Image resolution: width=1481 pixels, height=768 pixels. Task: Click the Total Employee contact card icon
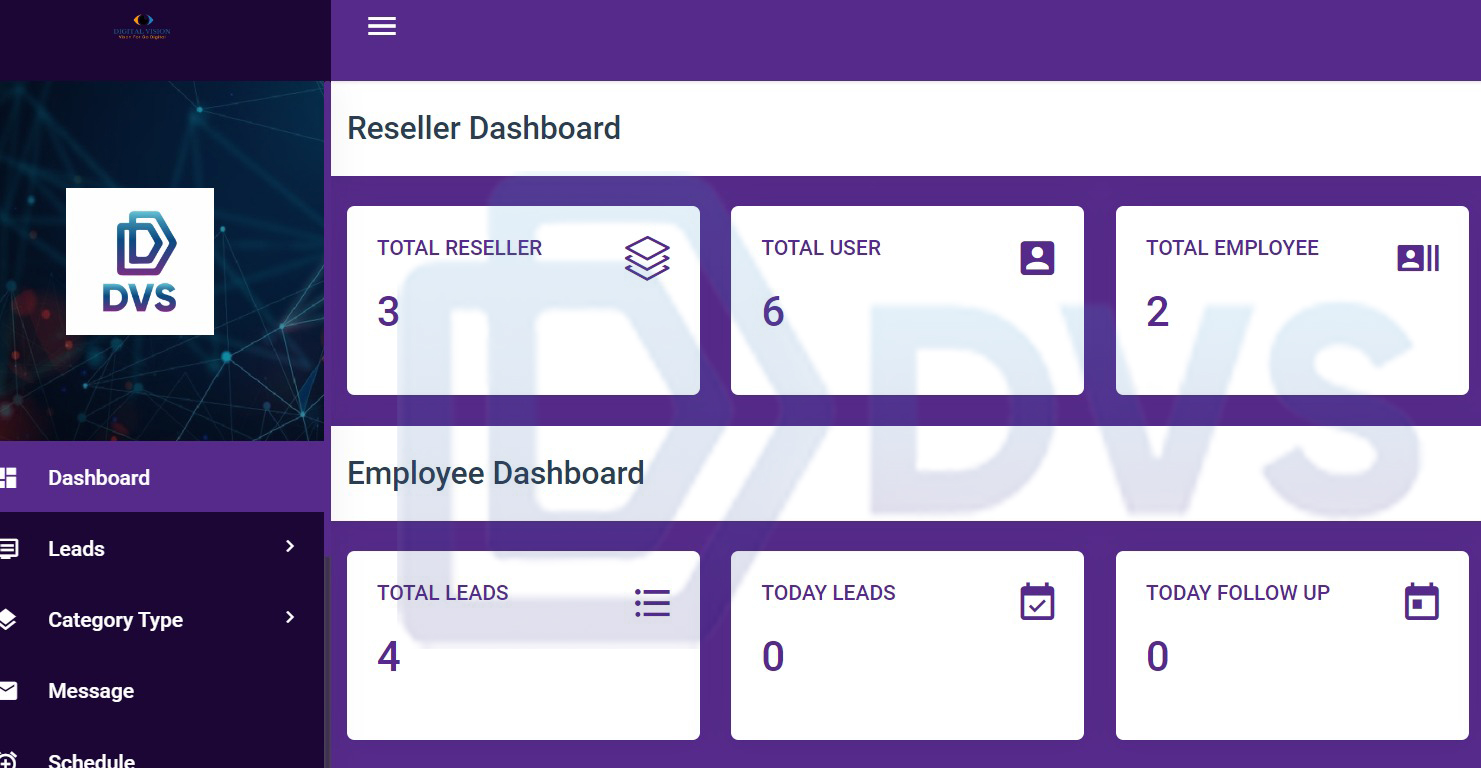(1417, 258)
